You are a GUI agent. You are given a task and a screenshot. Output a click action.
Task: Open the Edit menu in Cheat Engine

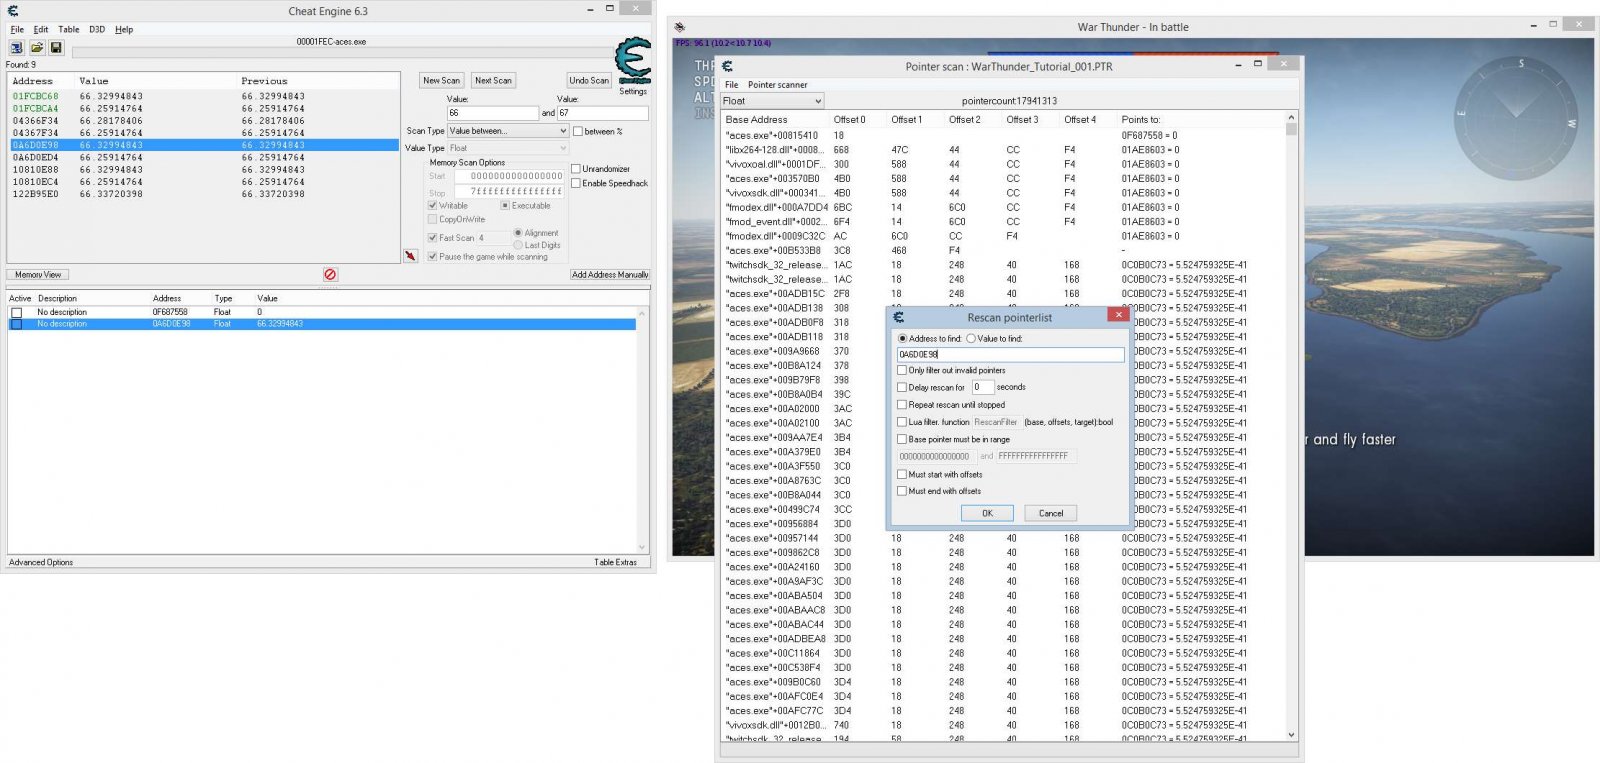41,29
